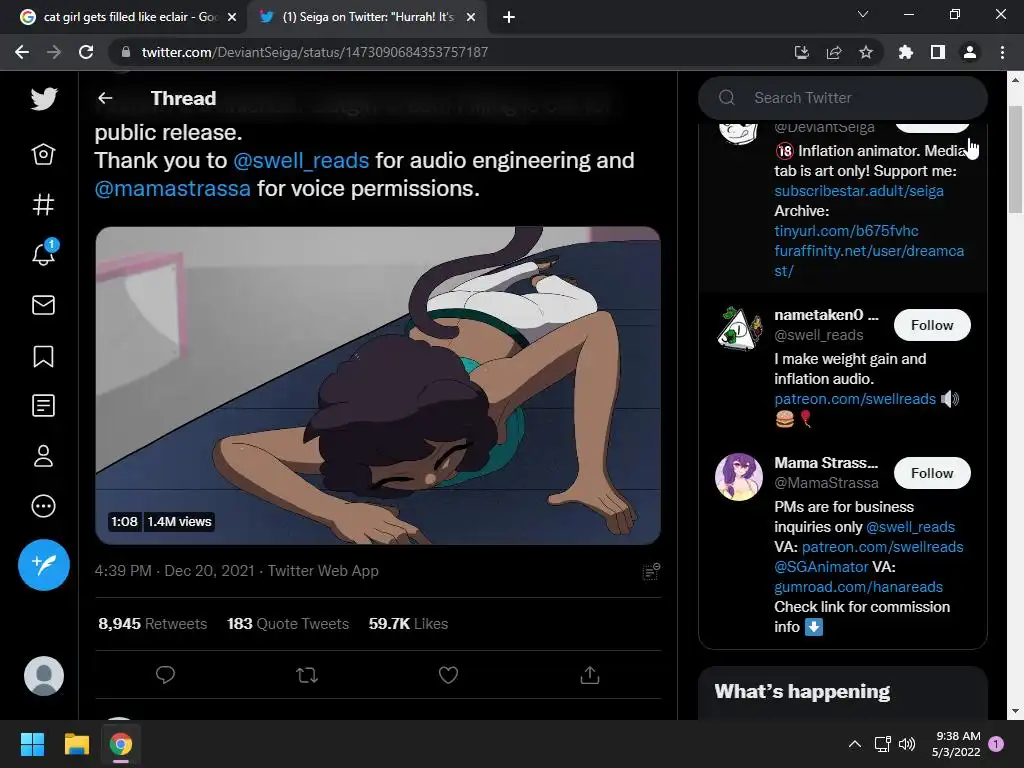Screen dimensions: 1024x768
Task: Open the account avatar at sidebar bottom
Action: pyautogui.click(x=44, y=676)
